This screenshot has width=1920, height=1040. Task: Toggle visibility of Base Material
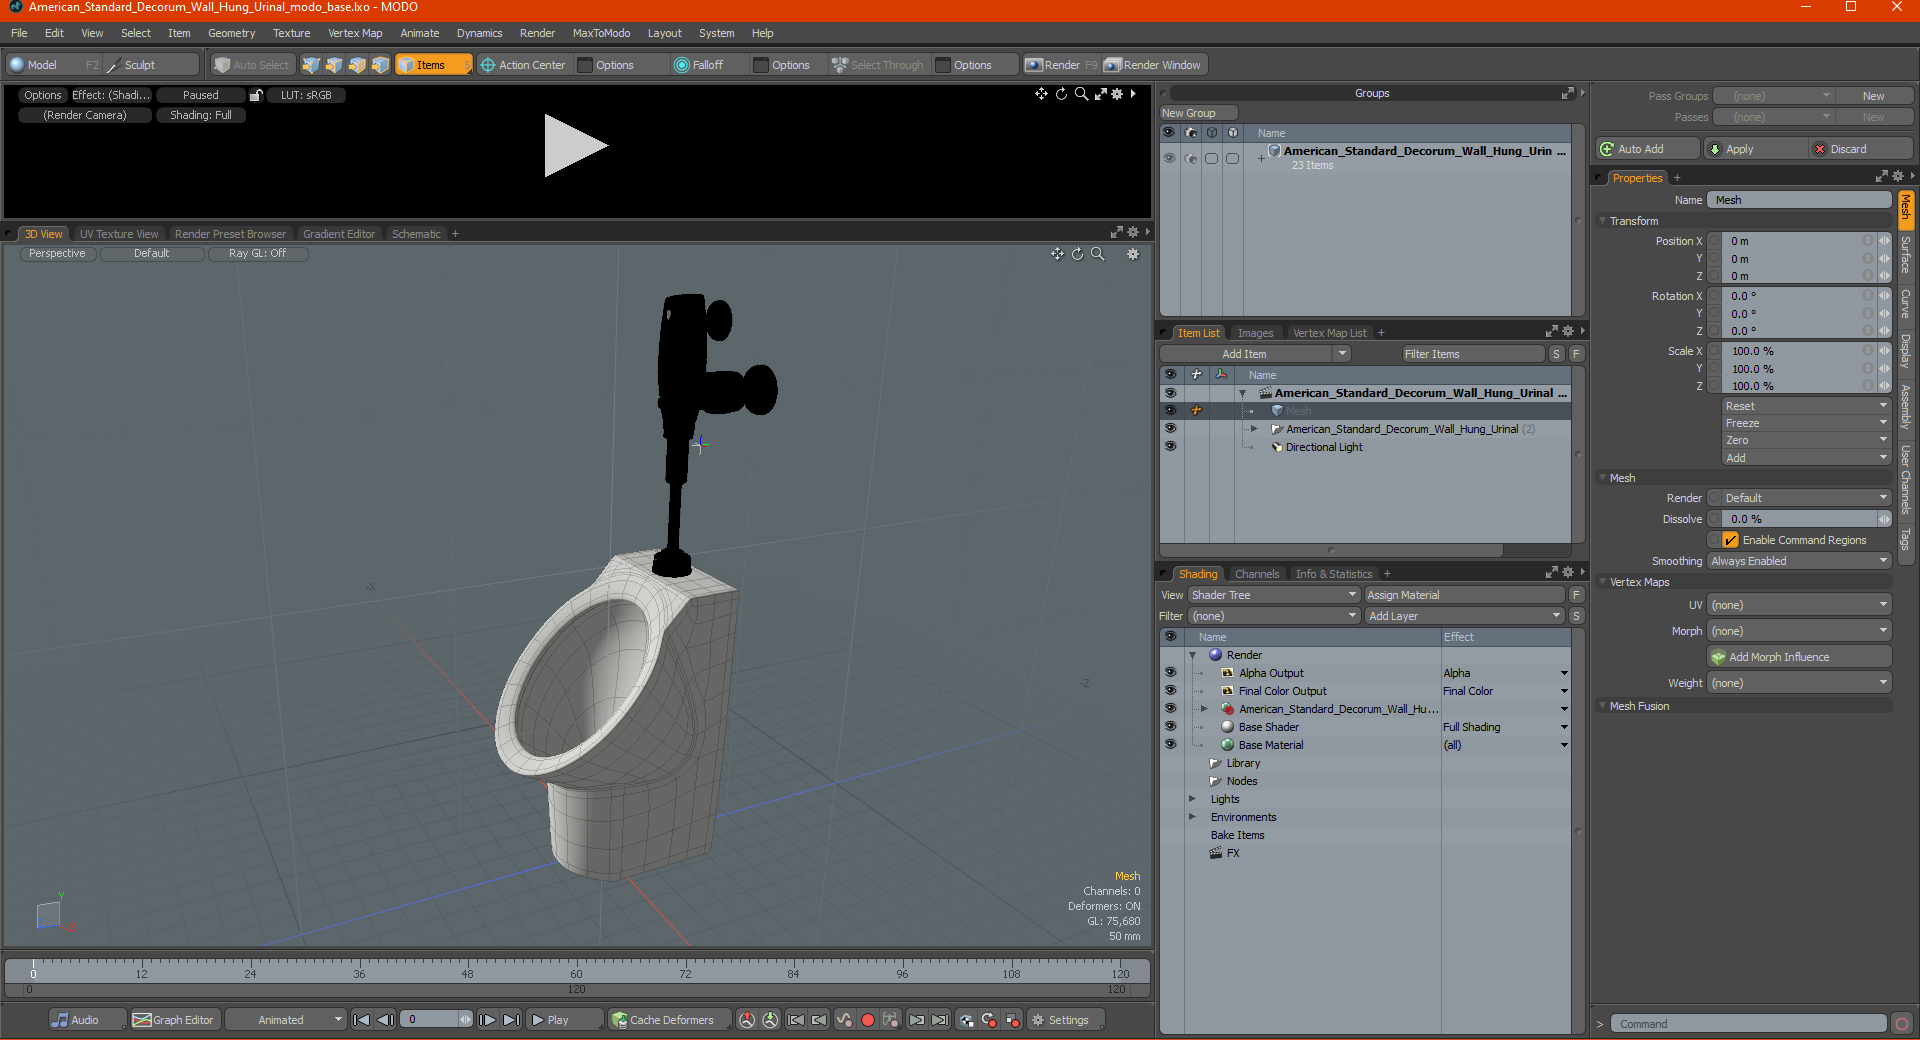point(1170,745)
